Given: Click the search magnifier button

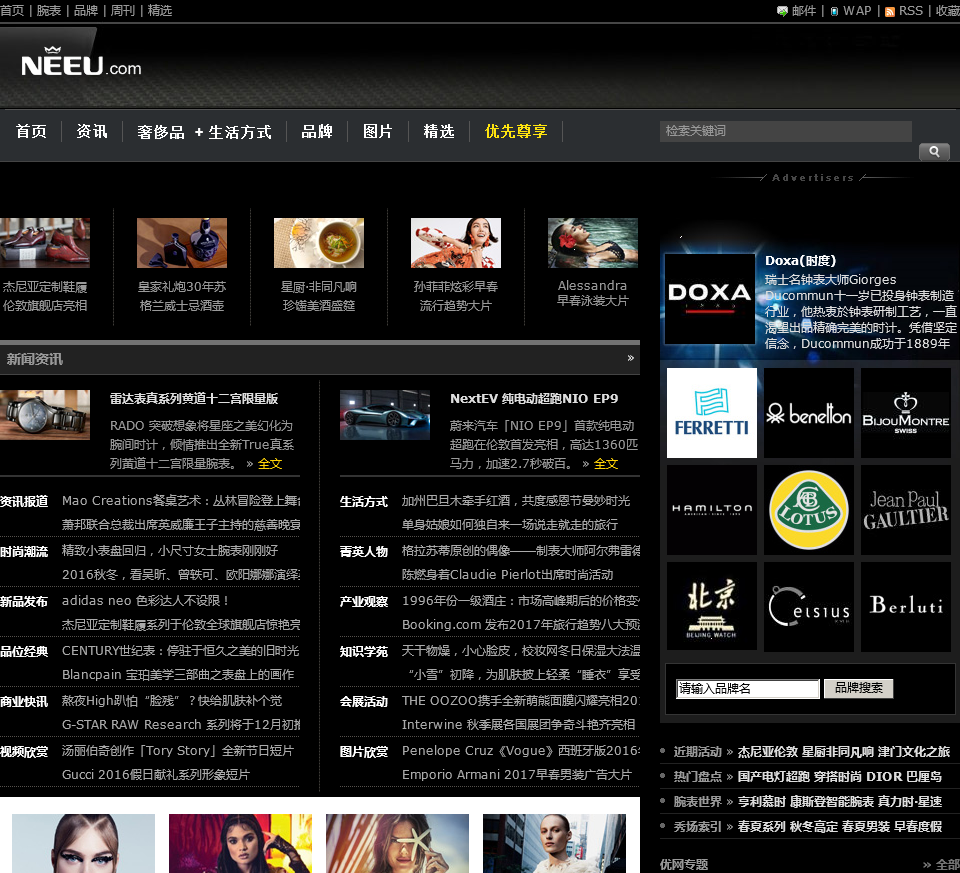Looking at the screenshot, I should coord(934,152).
